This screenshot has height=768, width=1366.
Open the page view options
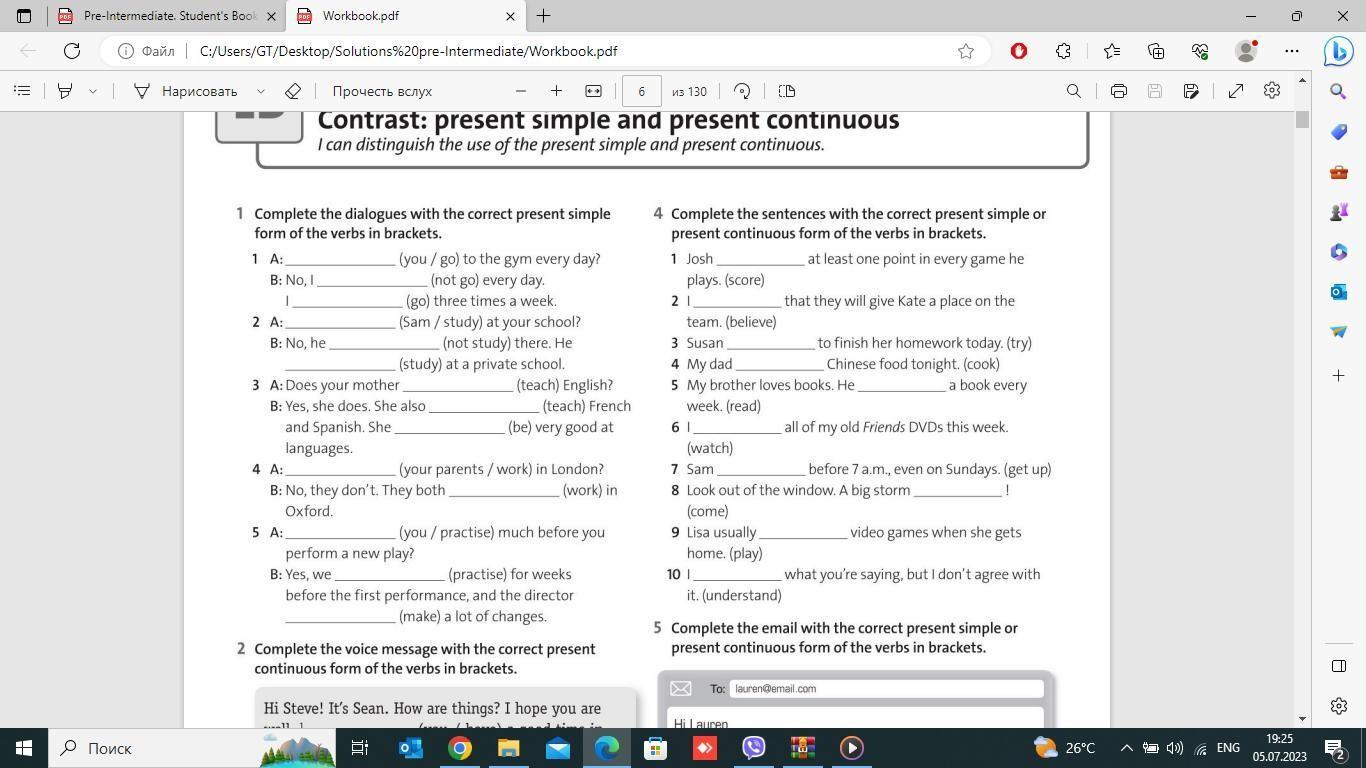[787, 91]
